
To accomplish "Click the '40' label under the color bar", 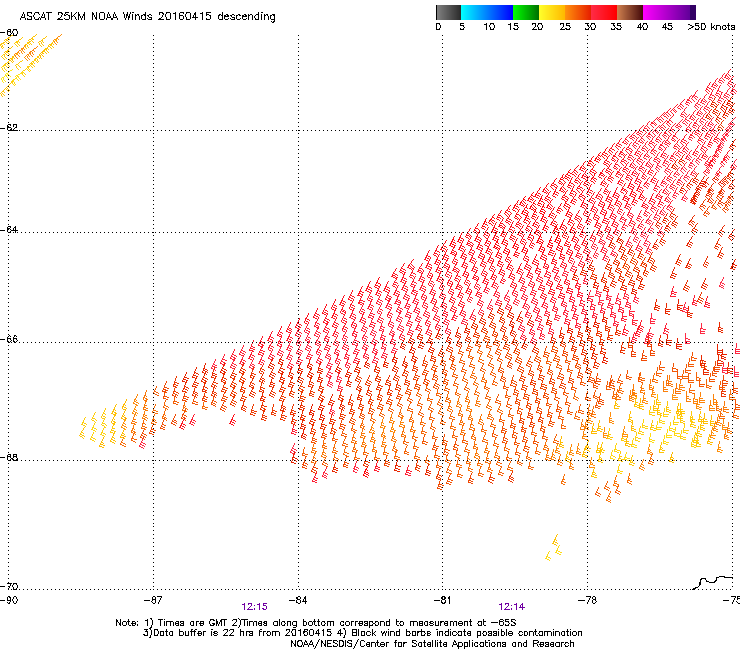I will point(642,27).
